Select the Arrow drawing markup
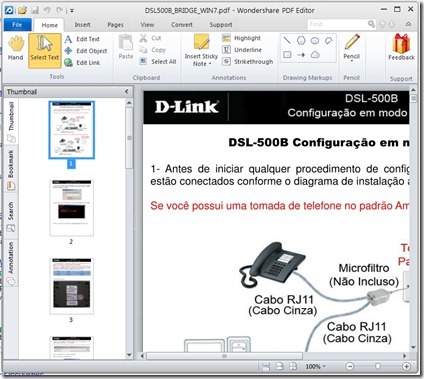This screenshot has height=379, width=424. [301, 54]
